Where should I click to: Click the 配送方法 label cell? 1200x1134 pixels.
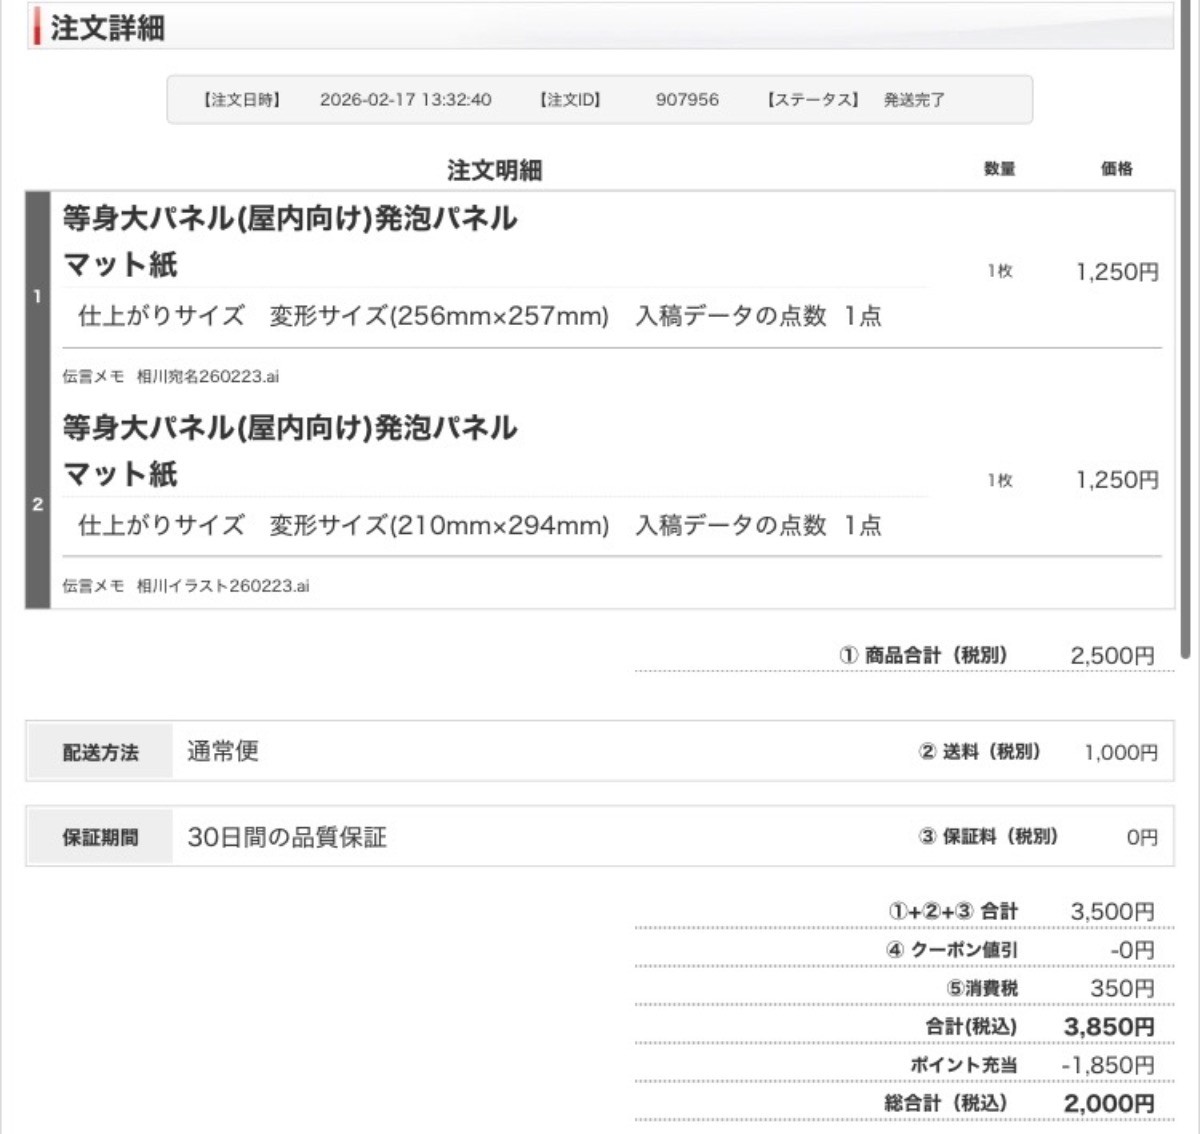100,752
